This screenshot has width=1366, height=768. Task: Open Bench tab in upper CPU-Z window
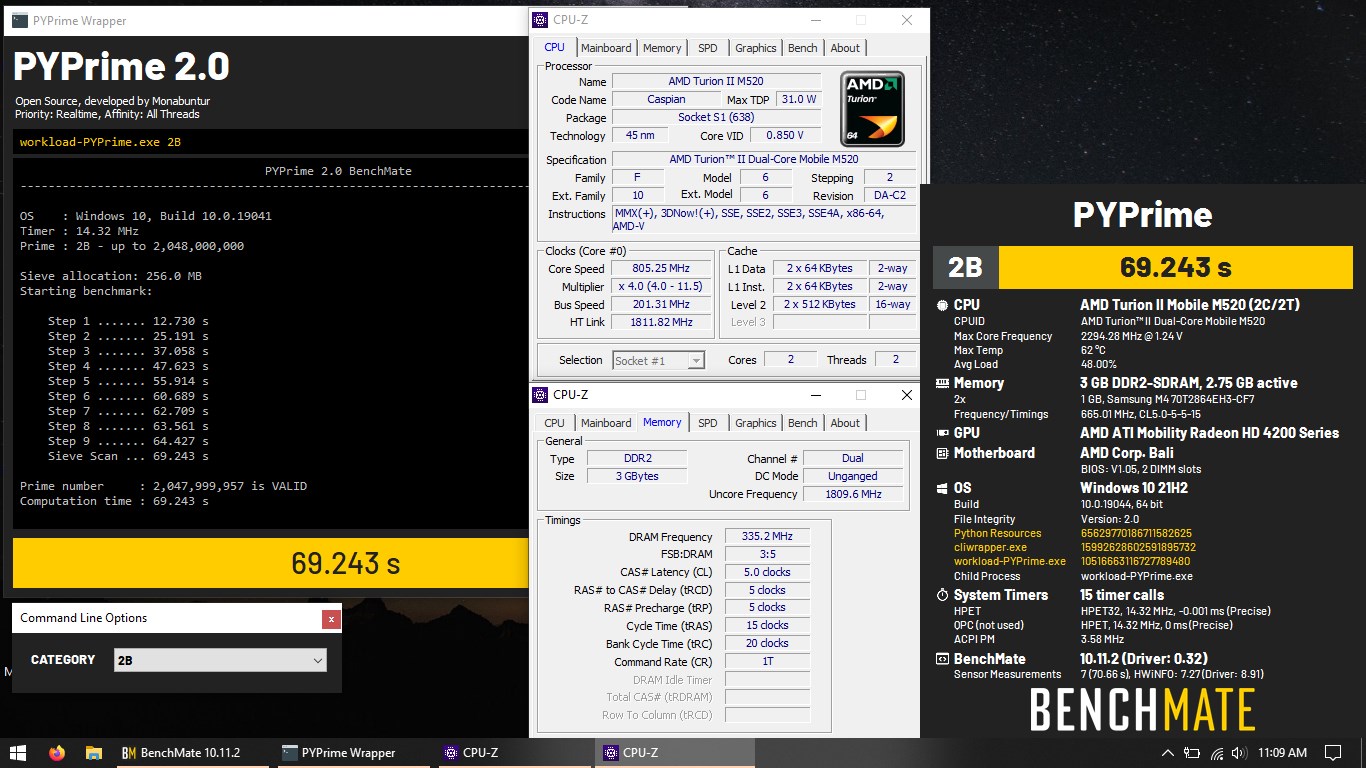(x=803, y=48)
